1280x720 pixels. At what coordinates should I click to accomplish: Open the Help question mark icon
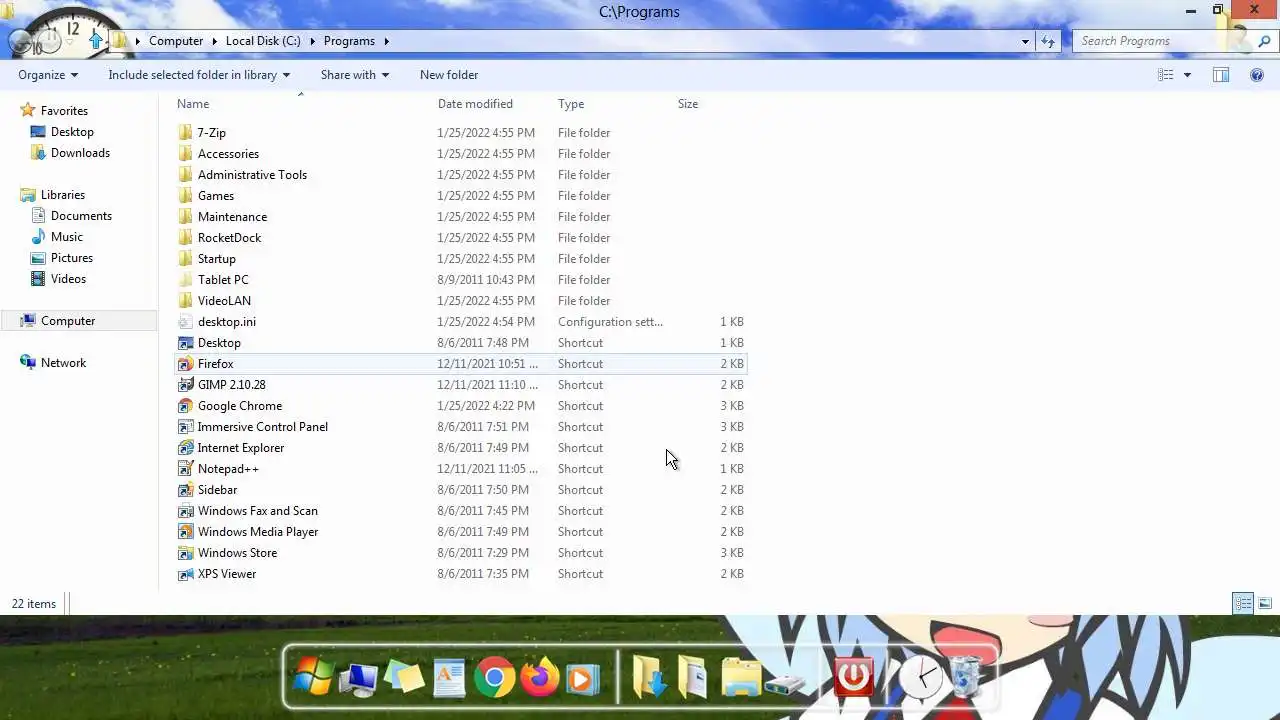(x=1257, y=75)
